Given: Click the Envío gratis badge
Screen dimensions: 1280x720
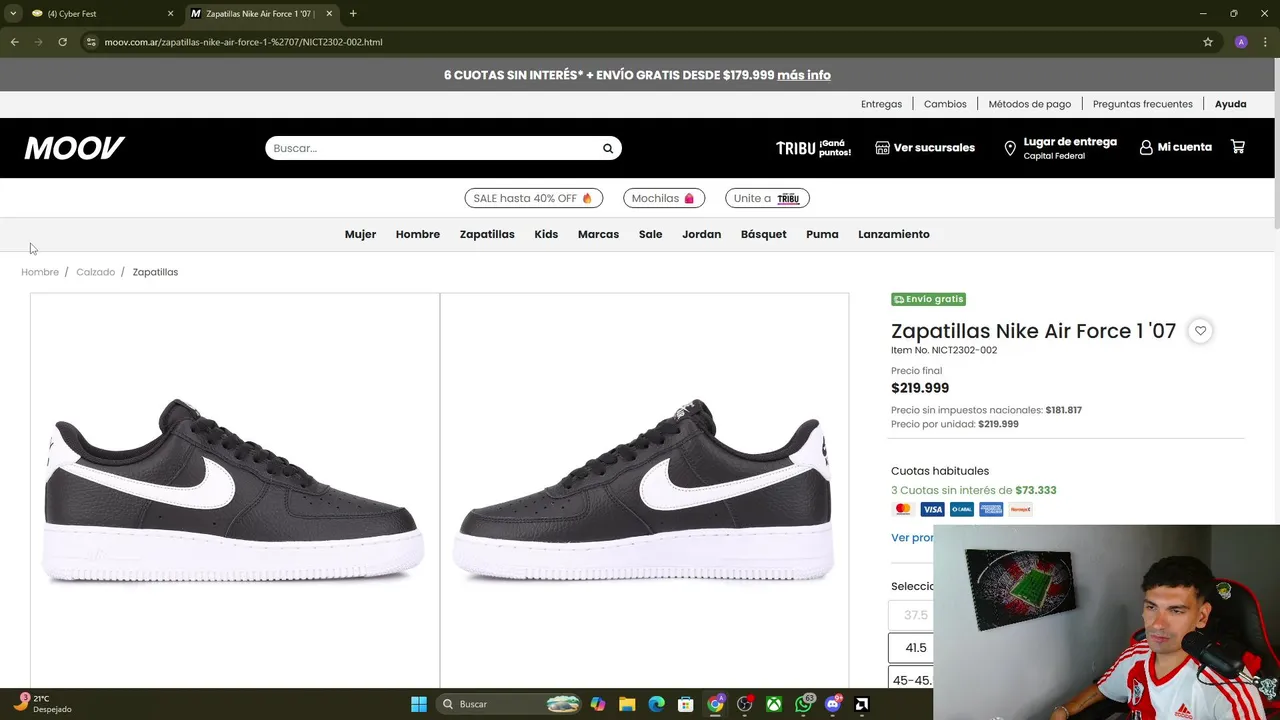Looking at the screenshot, I should (x=928, y=299).
